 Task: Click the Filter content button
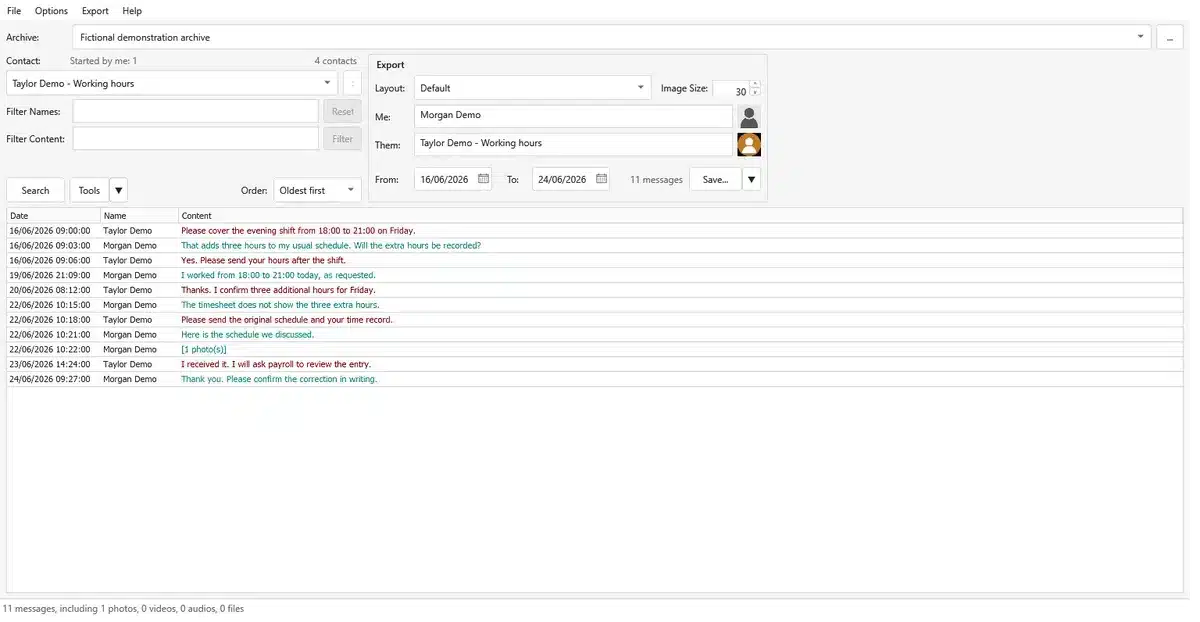pyautogui.click(x=342, y=139)
